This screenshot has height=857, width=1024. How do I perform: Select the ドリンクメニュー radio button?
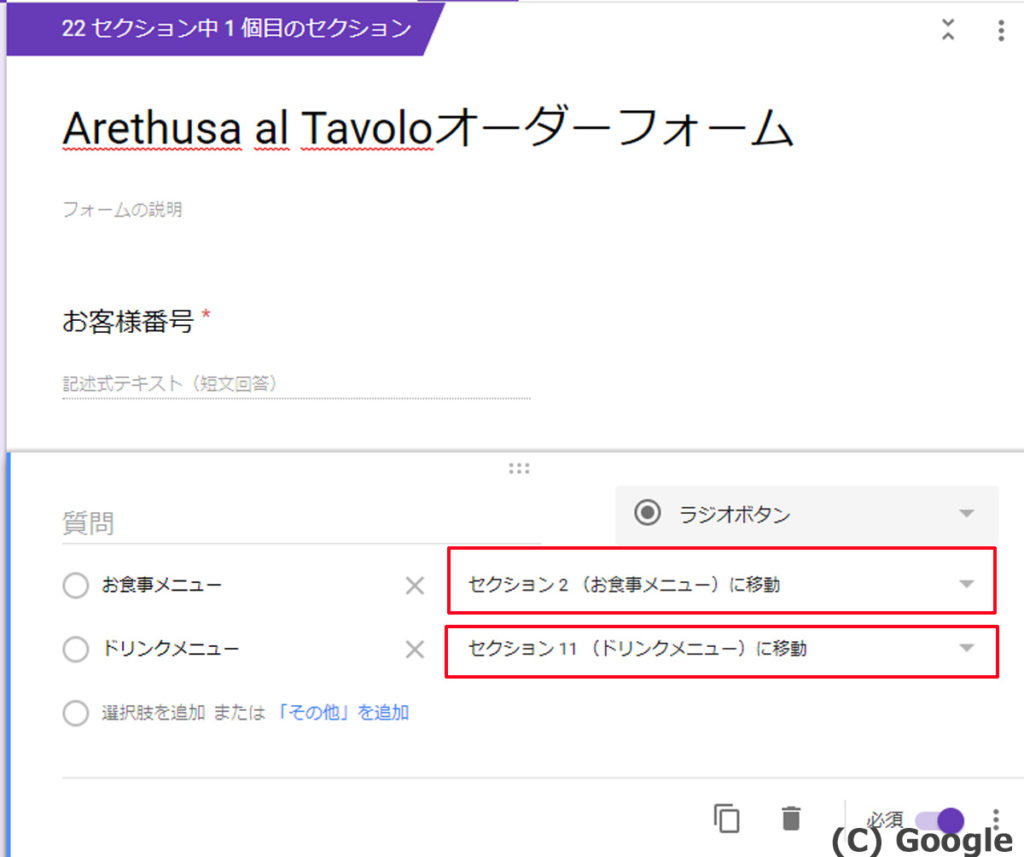pyautogui.click(x=76, y=649)
